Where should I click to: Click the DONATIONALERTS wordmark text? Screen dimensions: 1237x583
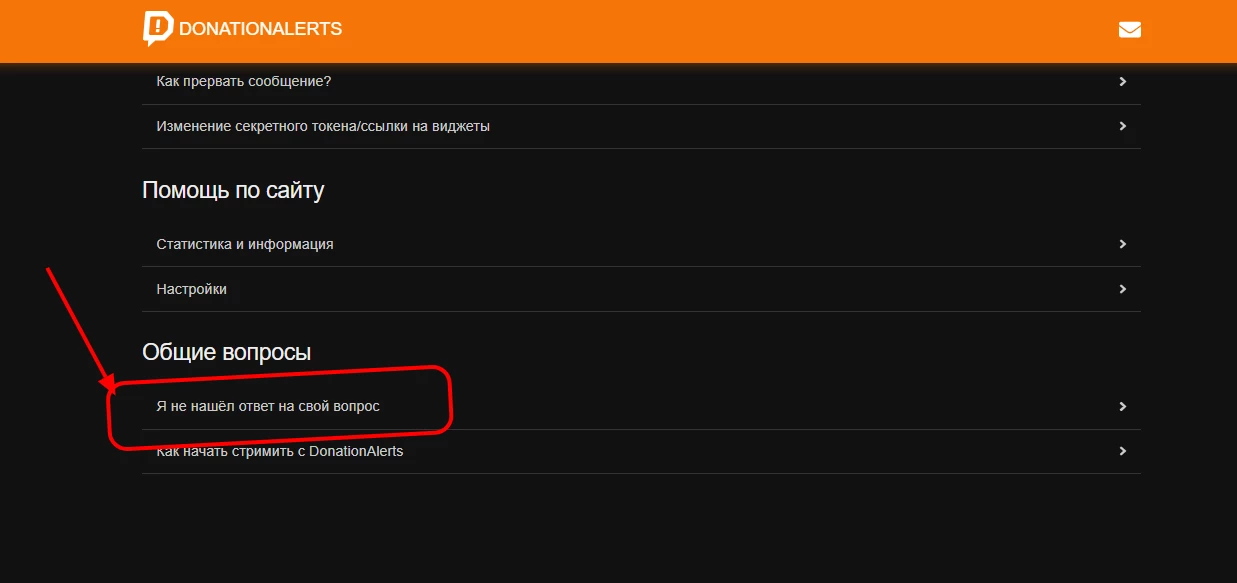click(x=260, y=29)
